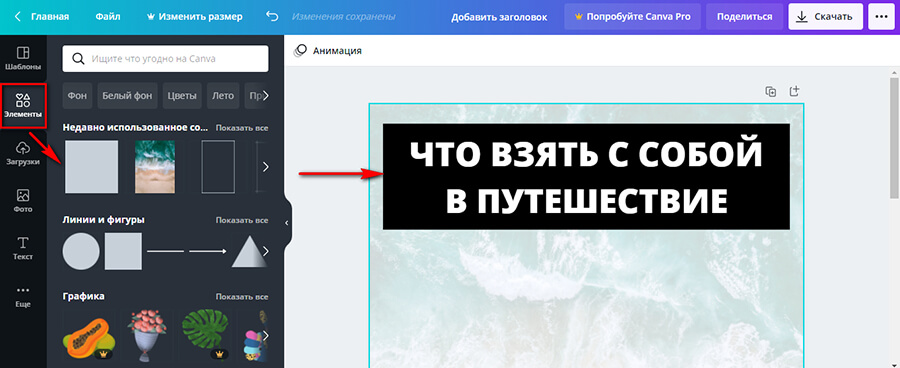Click Попробуйте Canva Pro button

point(632,17)
